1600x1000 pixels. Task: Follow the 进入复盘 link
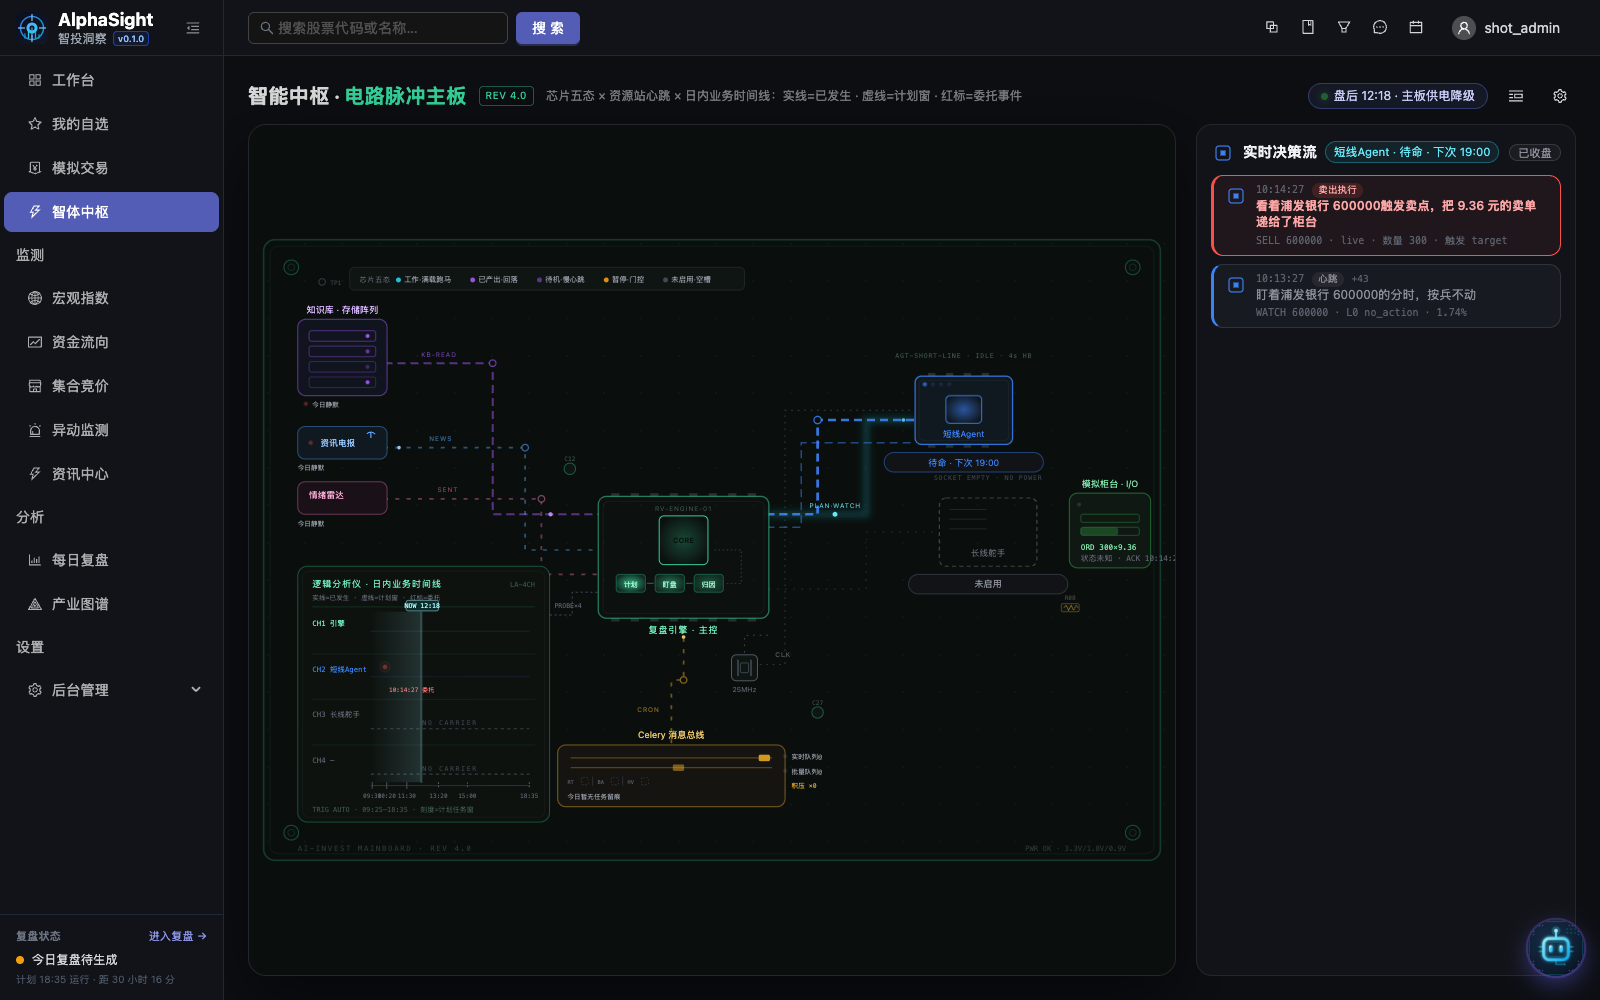pyautogui.click(x=178, y=936)
